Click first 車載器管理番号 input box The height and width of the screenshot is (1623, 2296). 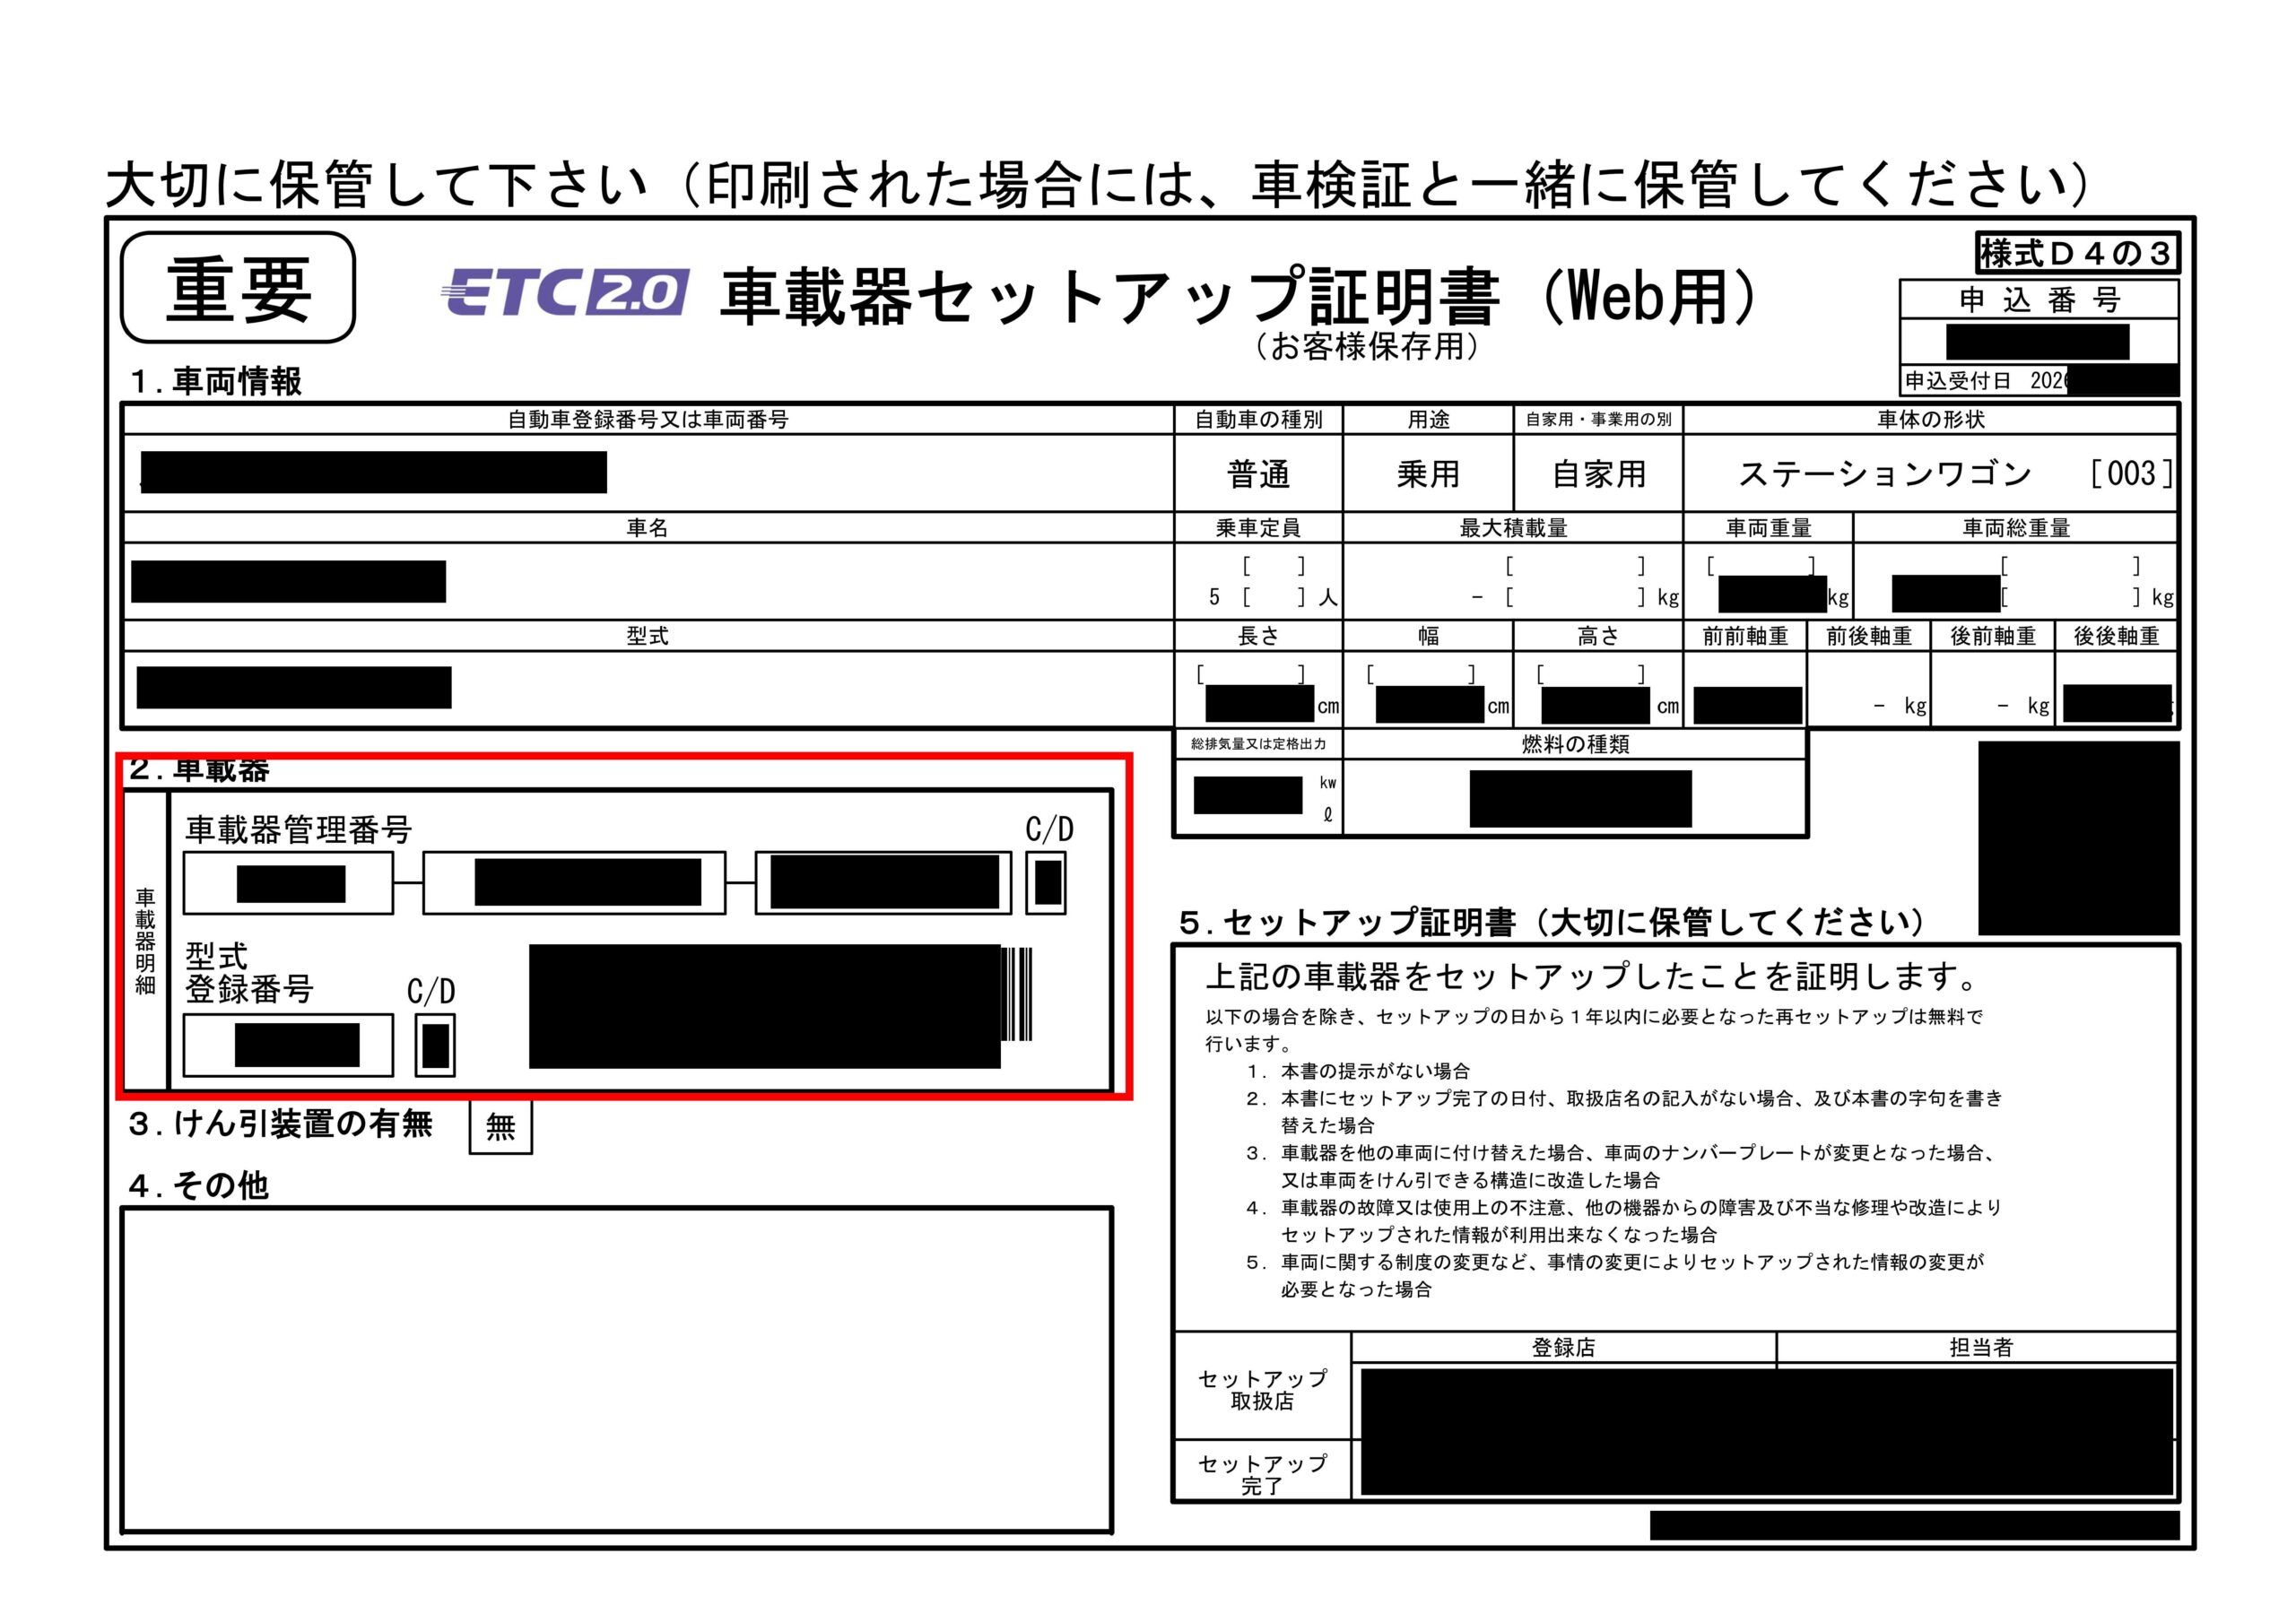[288, 883]
